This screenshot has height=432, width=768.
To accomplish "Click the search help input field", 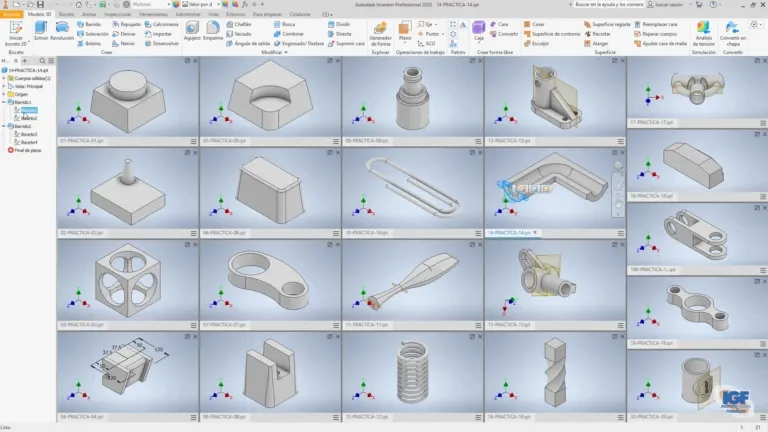I will (609, 4).
